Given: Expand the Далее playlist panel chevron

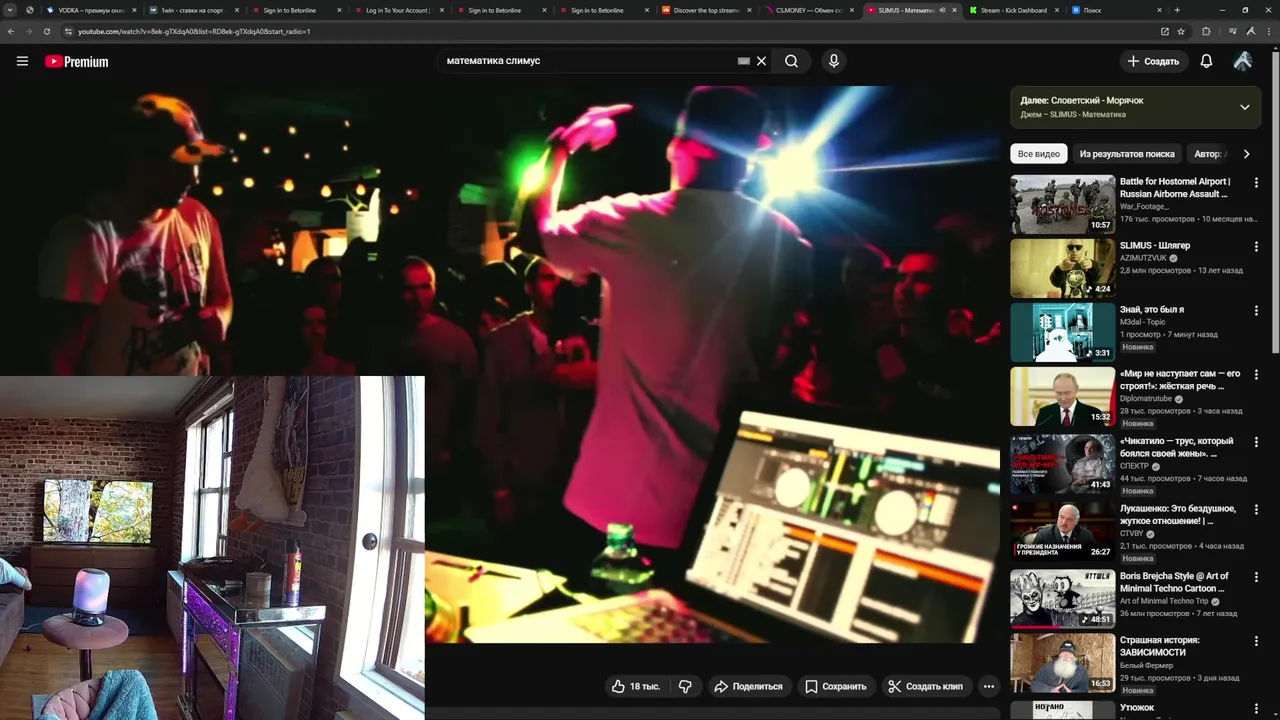Looking at the screenshot, I should (1245, 107).
